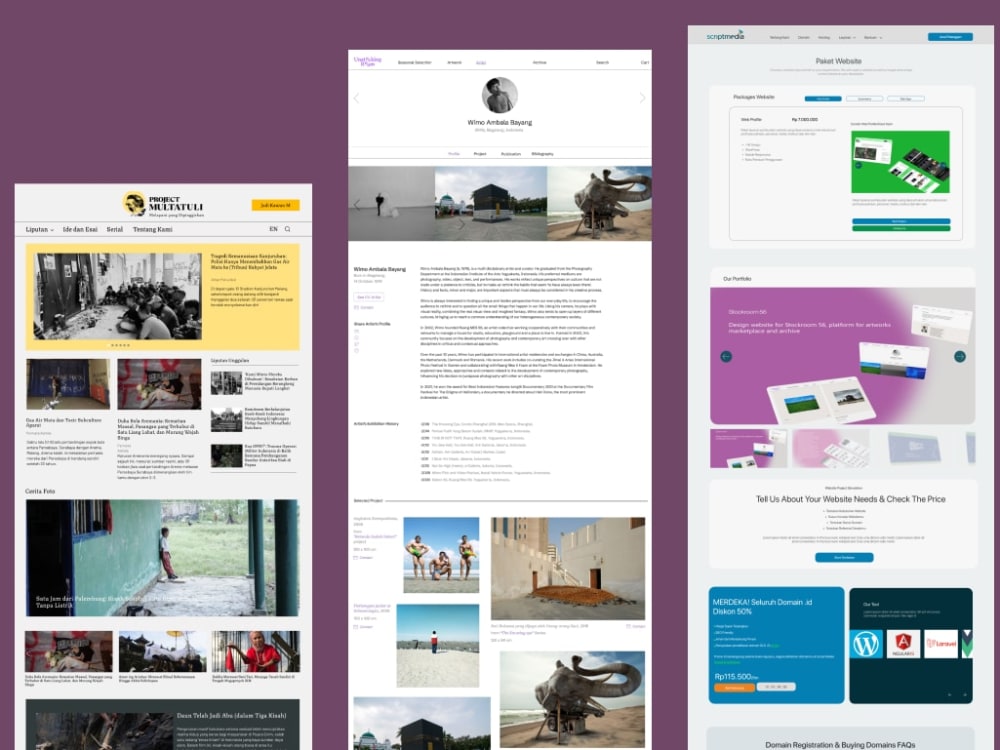Switch language to EN on Multatuli page
The image size is (1000, 750).
pos(273,229)
